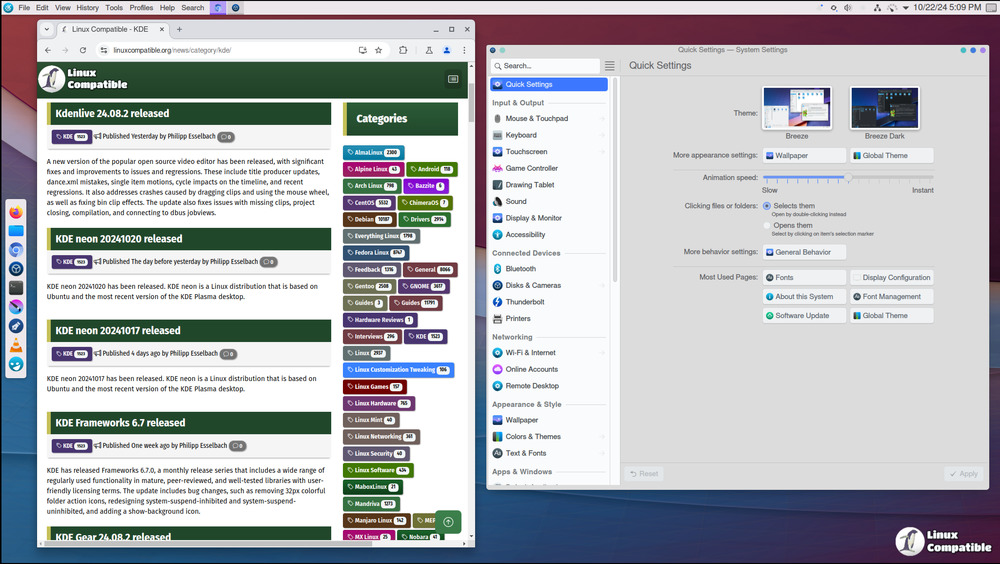
Task: Open the "KDE Frameworks 6.7 released" article
Action: (120, 422)
